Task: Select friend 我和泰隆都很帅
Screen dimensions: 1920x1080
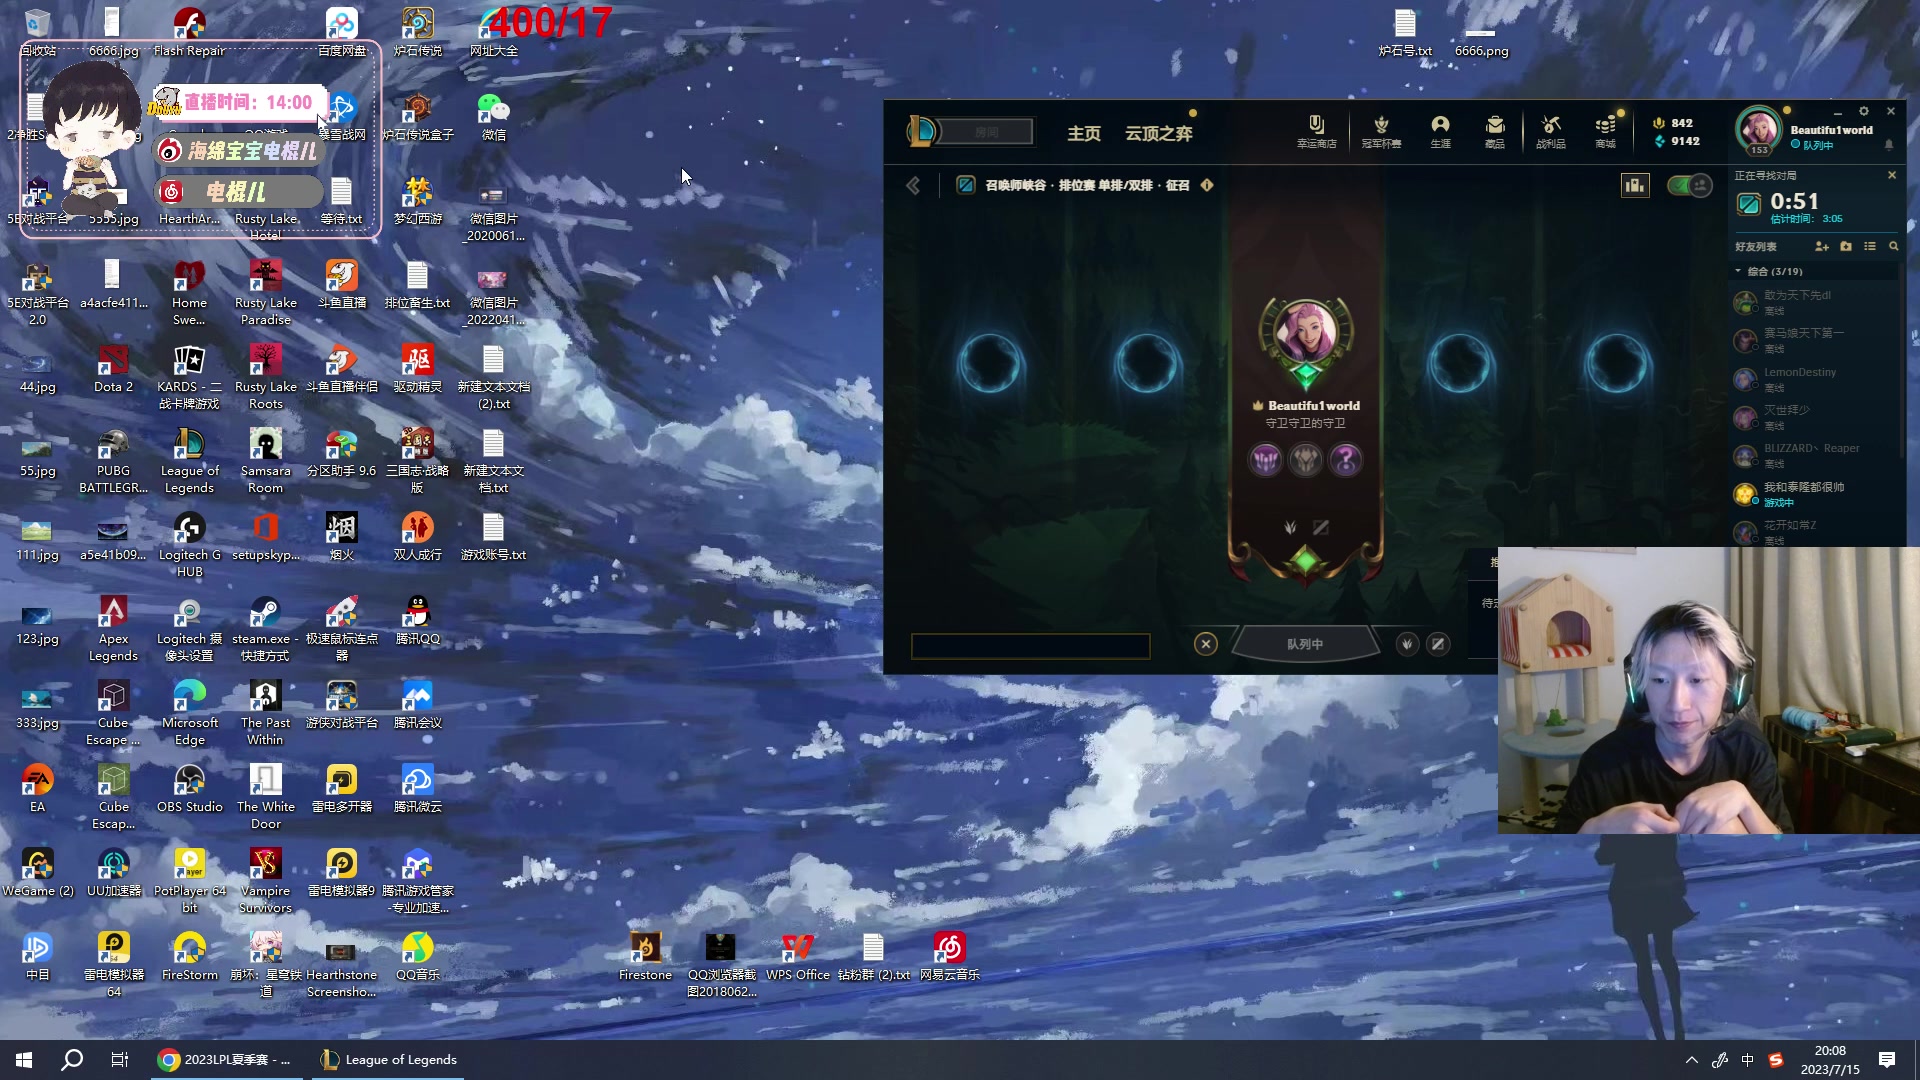Action: [x=1816, y=494]
